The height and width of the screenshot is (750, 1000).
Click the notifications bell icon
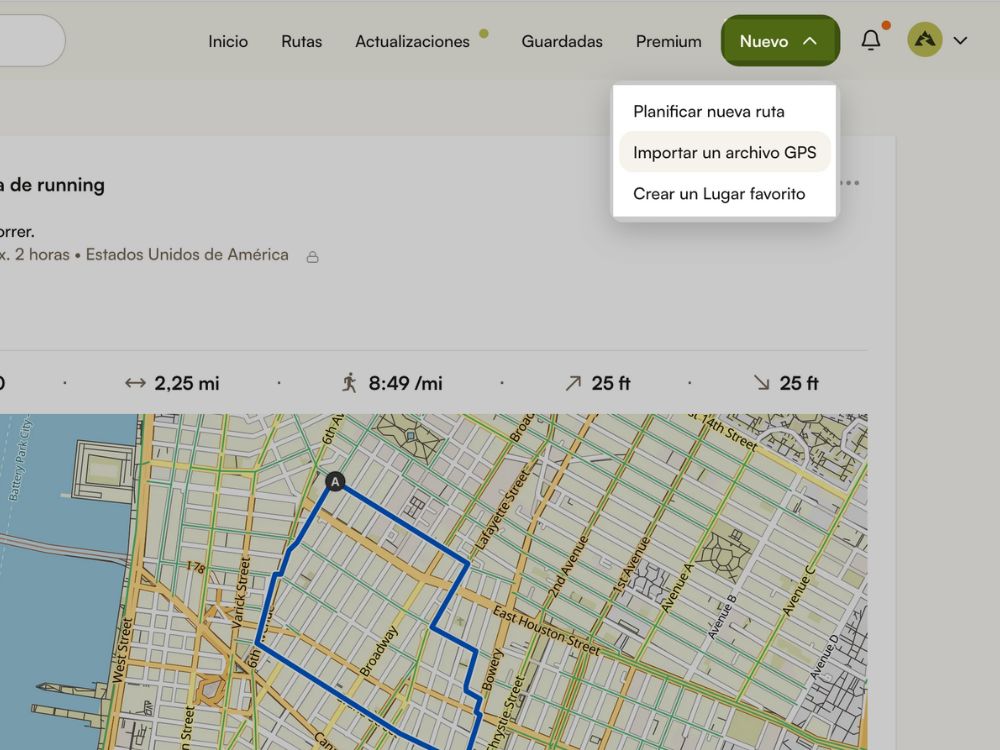871,41
